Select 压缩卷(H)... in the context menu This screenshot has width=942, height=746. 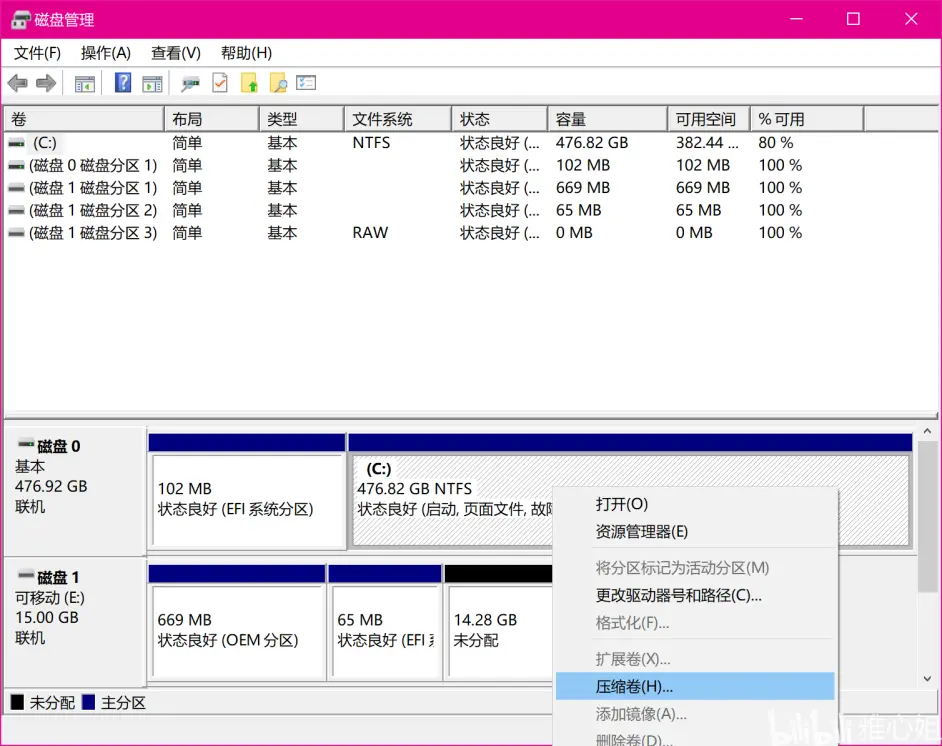pos(695,687)
